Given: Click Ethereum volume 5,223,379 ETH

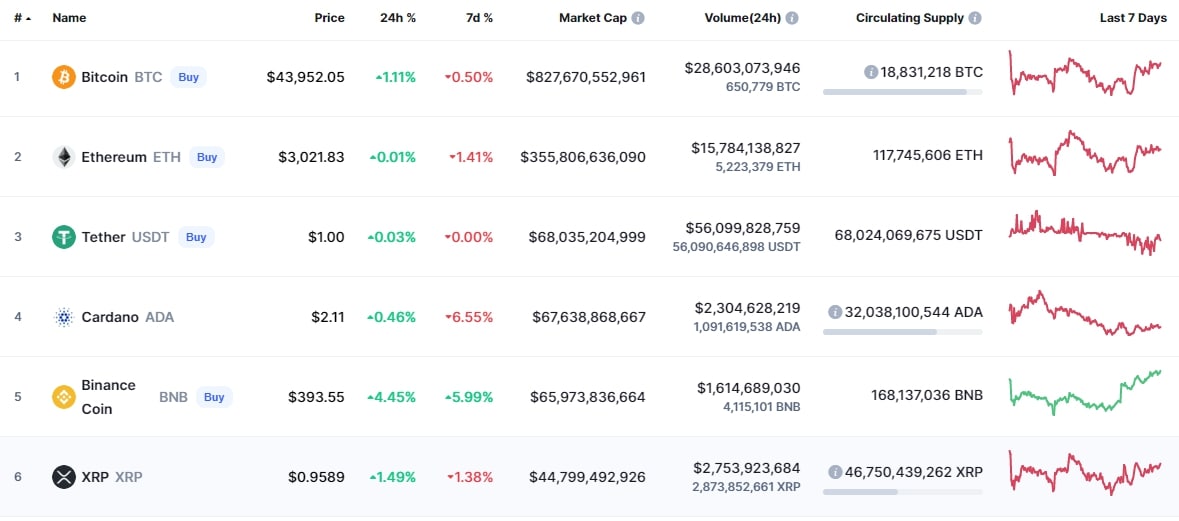Looking at the screenshot, I should (759, 168).
